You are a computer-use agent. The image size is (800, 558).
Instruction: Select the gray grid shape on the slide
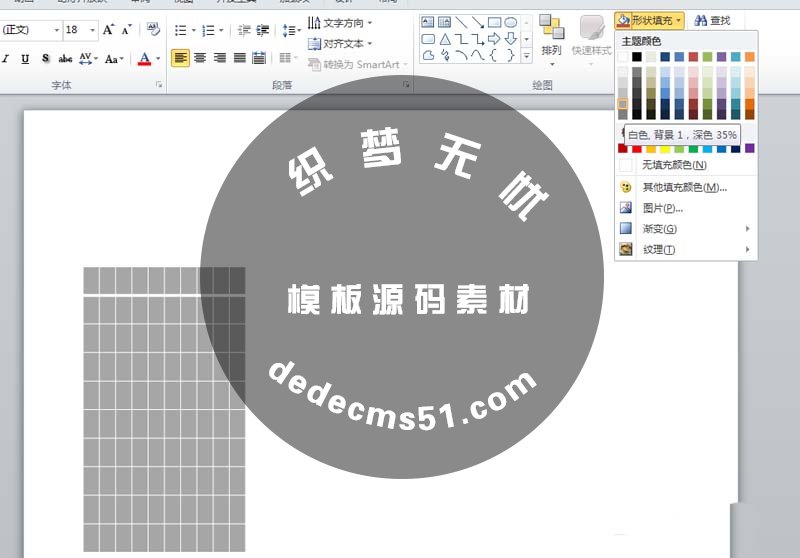pyautogui.click(x=164, y=409)
